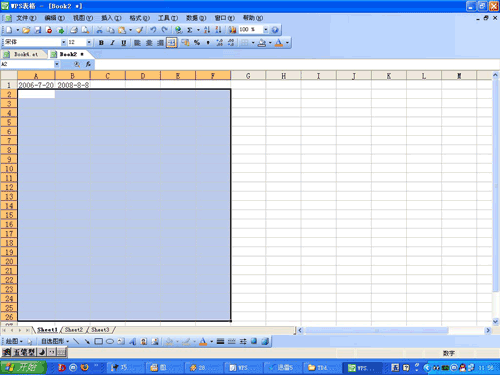Open the 编辑 menu
Image resolution: width=500 pixels, height=375 pixels.
pos(55,18)
